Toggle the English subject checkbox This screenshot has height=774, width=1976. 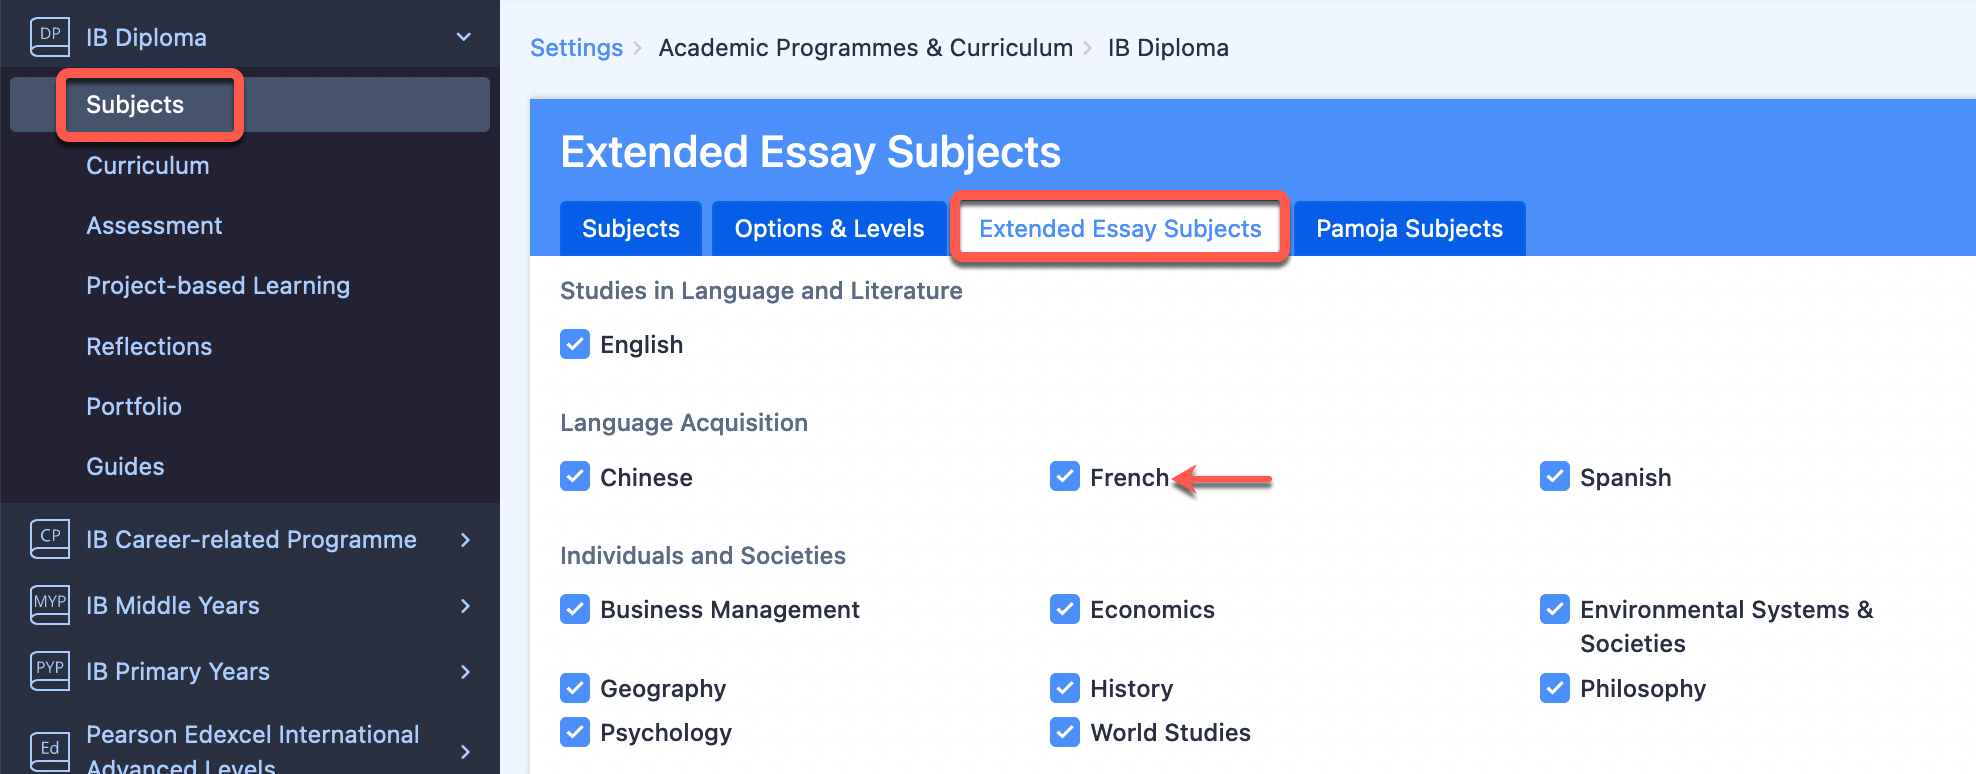[575, 344]
